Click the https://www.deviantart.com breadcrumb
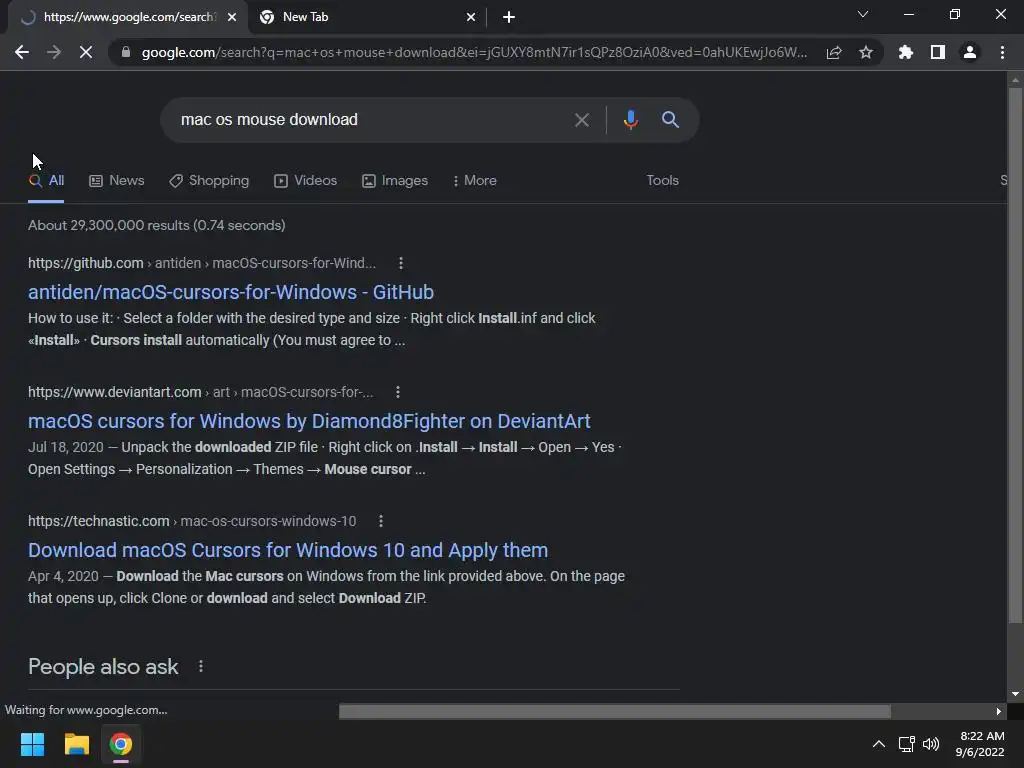Screen dimensions: 1024x768 tap(114, 392)
